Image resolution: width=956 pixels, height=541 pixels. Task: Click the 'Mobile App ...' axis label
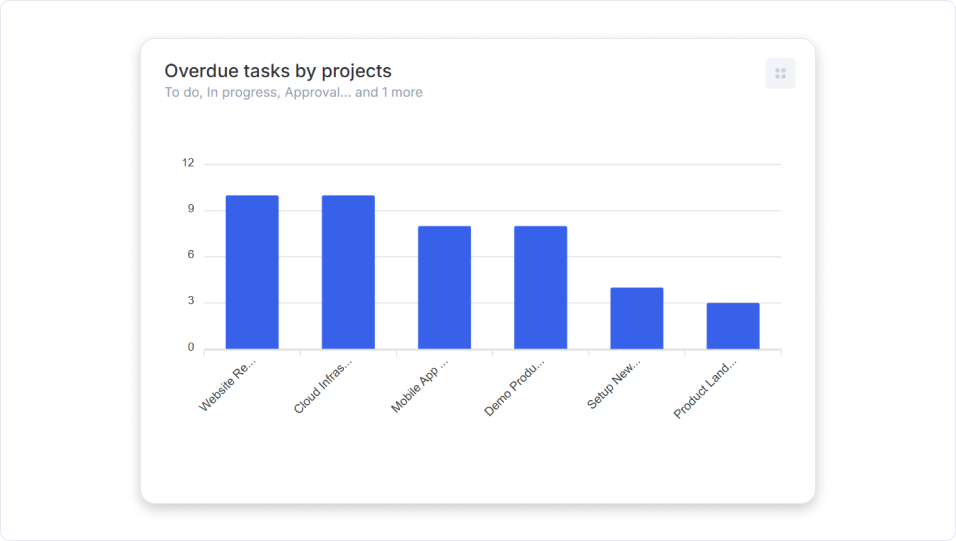(420, 387)
